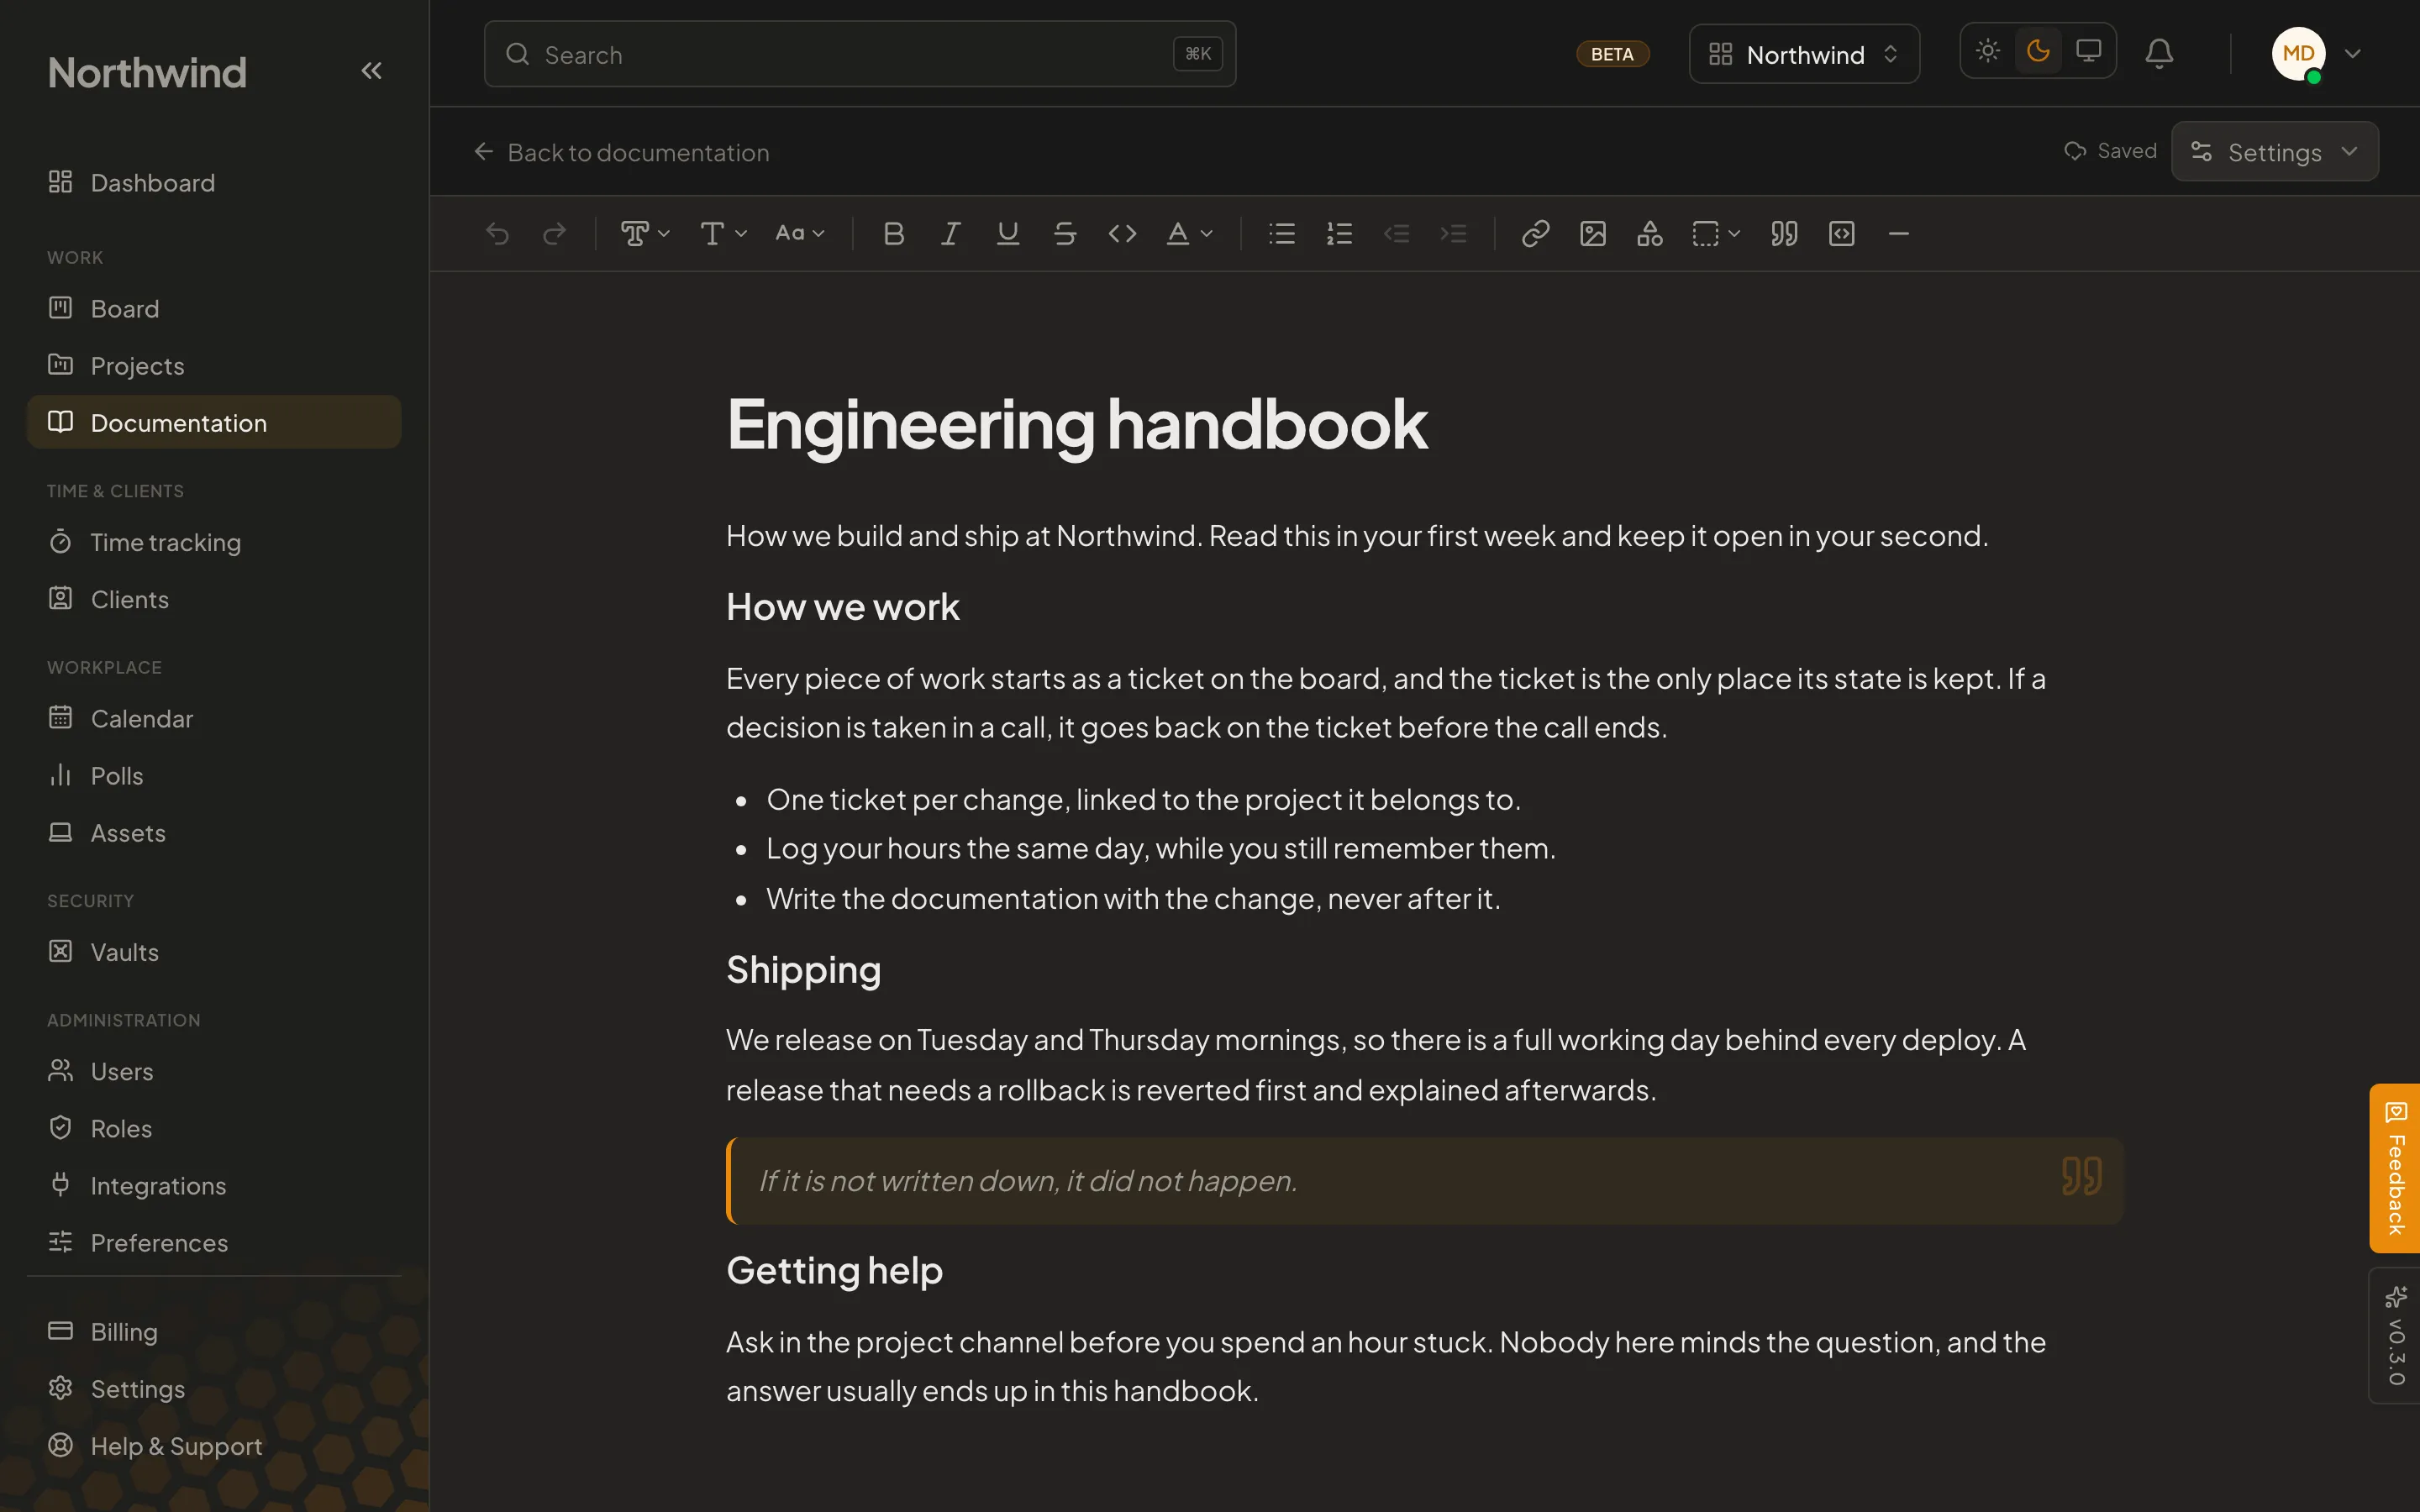Click the v0.3.0 version badge

(2395, 1336)
